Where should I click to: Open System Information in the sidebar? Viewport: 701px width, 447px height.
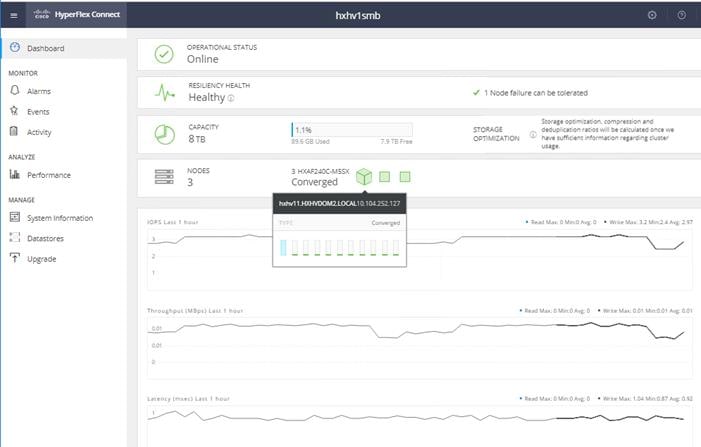63,218
